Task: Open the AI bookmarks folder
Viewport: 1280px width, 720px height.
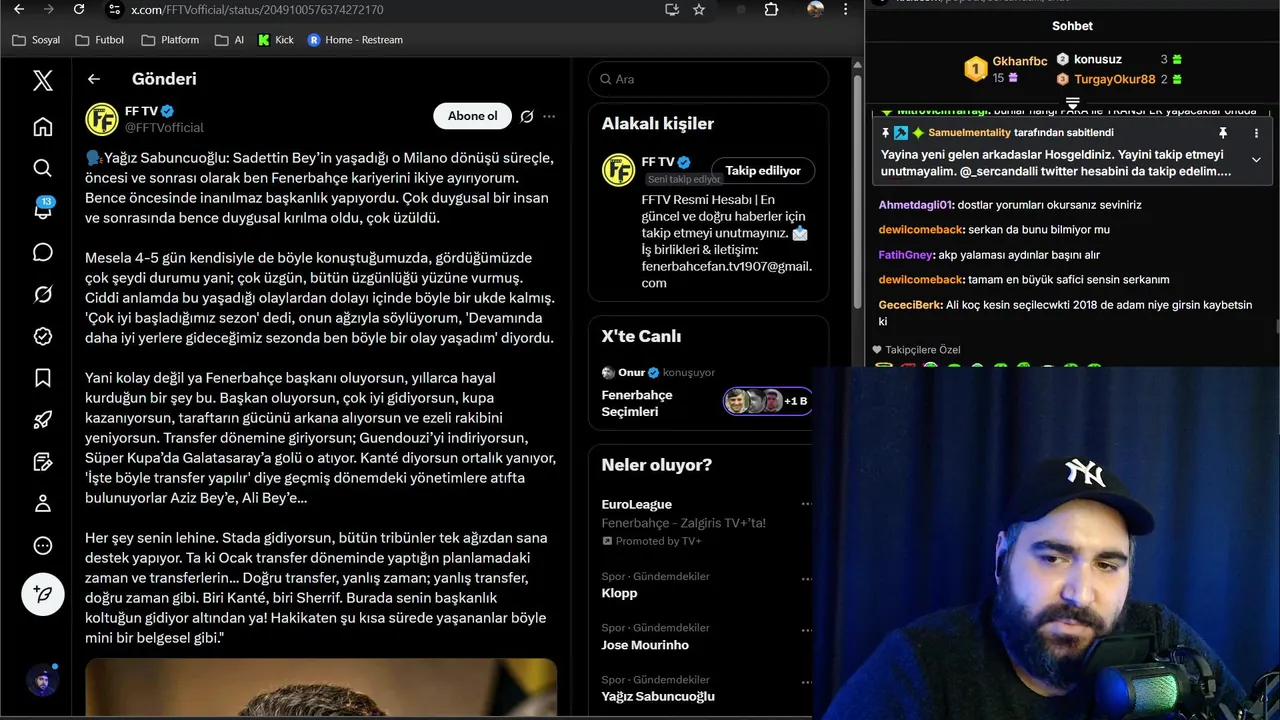Action: point(228,40)
